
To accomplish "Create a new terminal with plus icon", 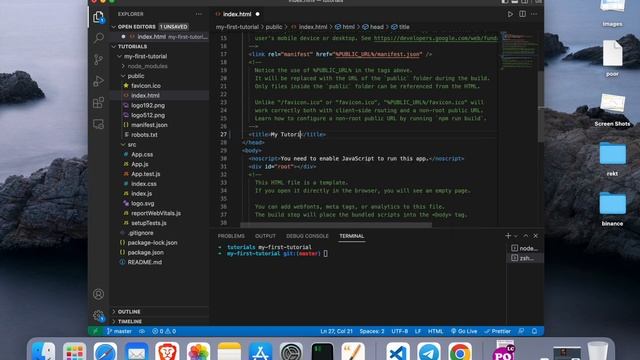I will 508,236.
